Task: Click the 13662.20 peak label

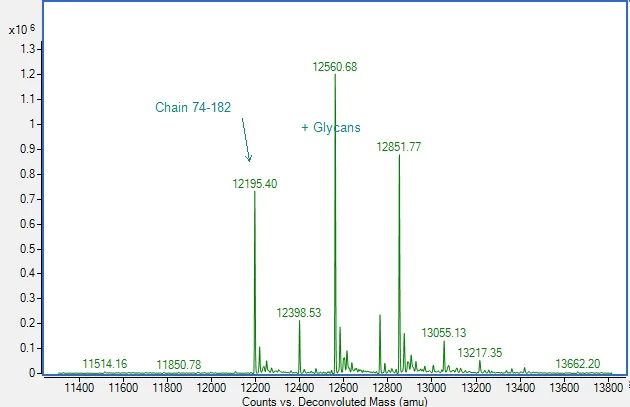Action: click(x=577, y=364)
